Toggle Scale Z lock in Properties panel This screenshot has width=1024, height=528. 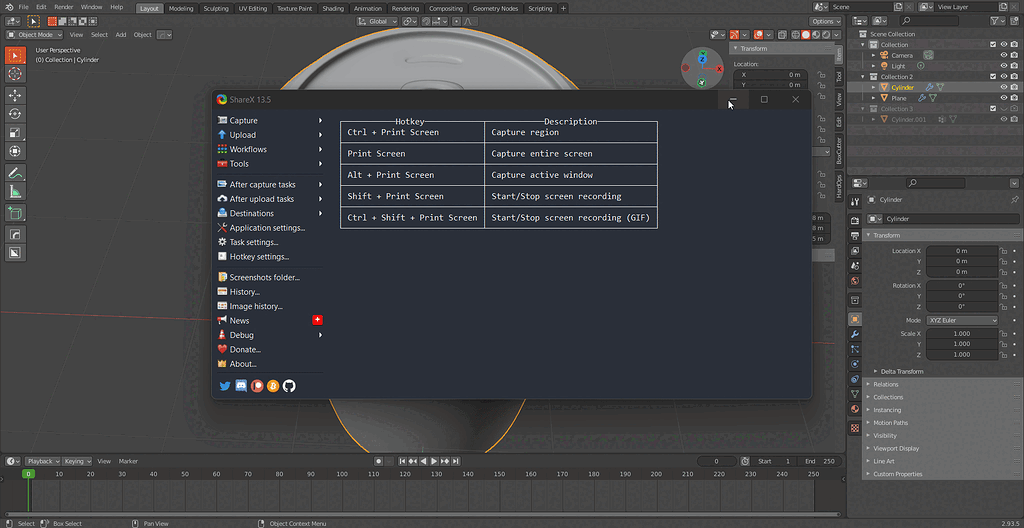click(1002, 355)
